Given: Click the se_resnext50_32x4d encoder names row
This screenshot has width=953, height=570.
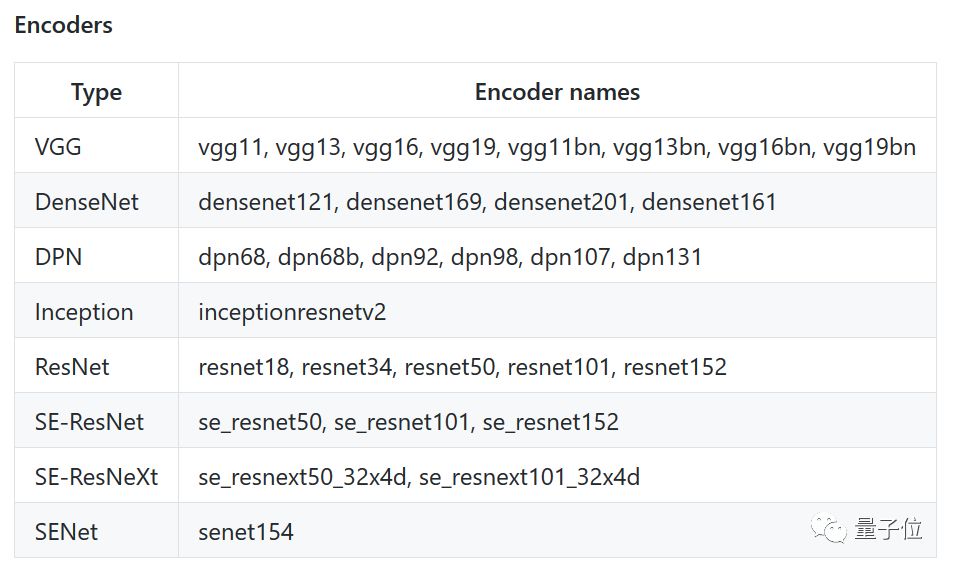Looking at the screenshot, I should tap(419, 477).
